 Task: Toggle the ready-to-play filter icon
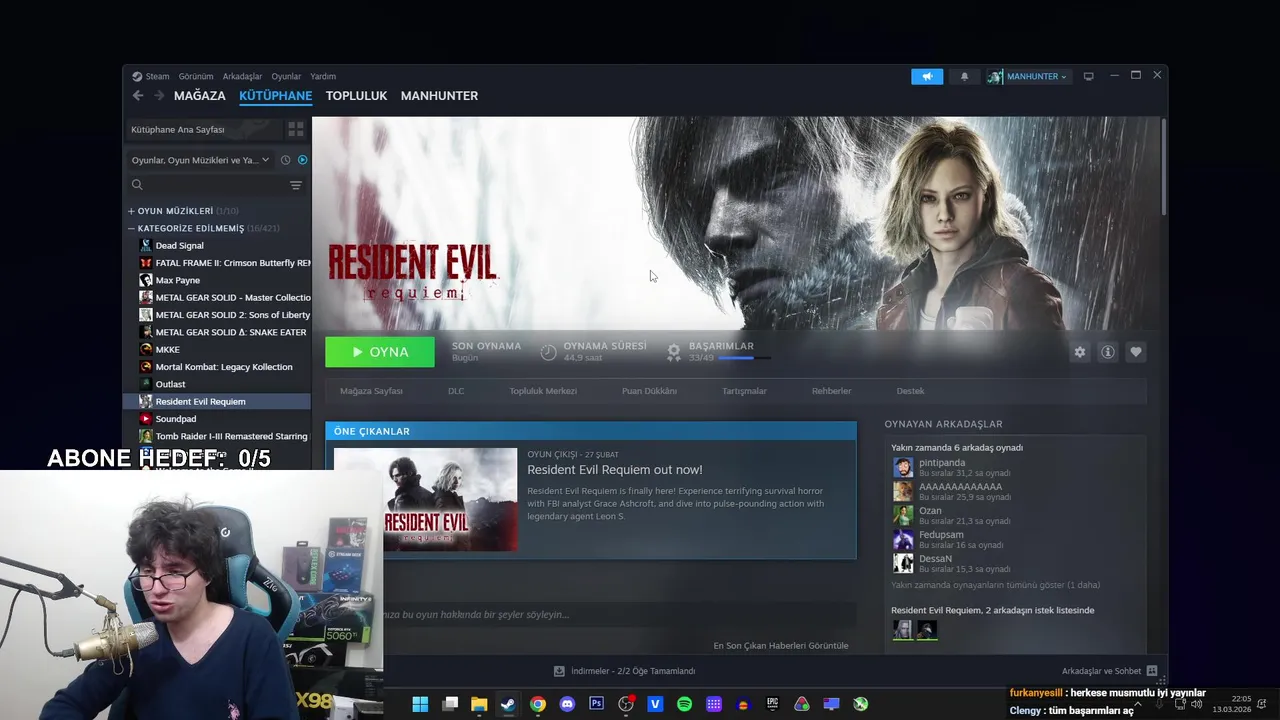(x=302, y=160)
